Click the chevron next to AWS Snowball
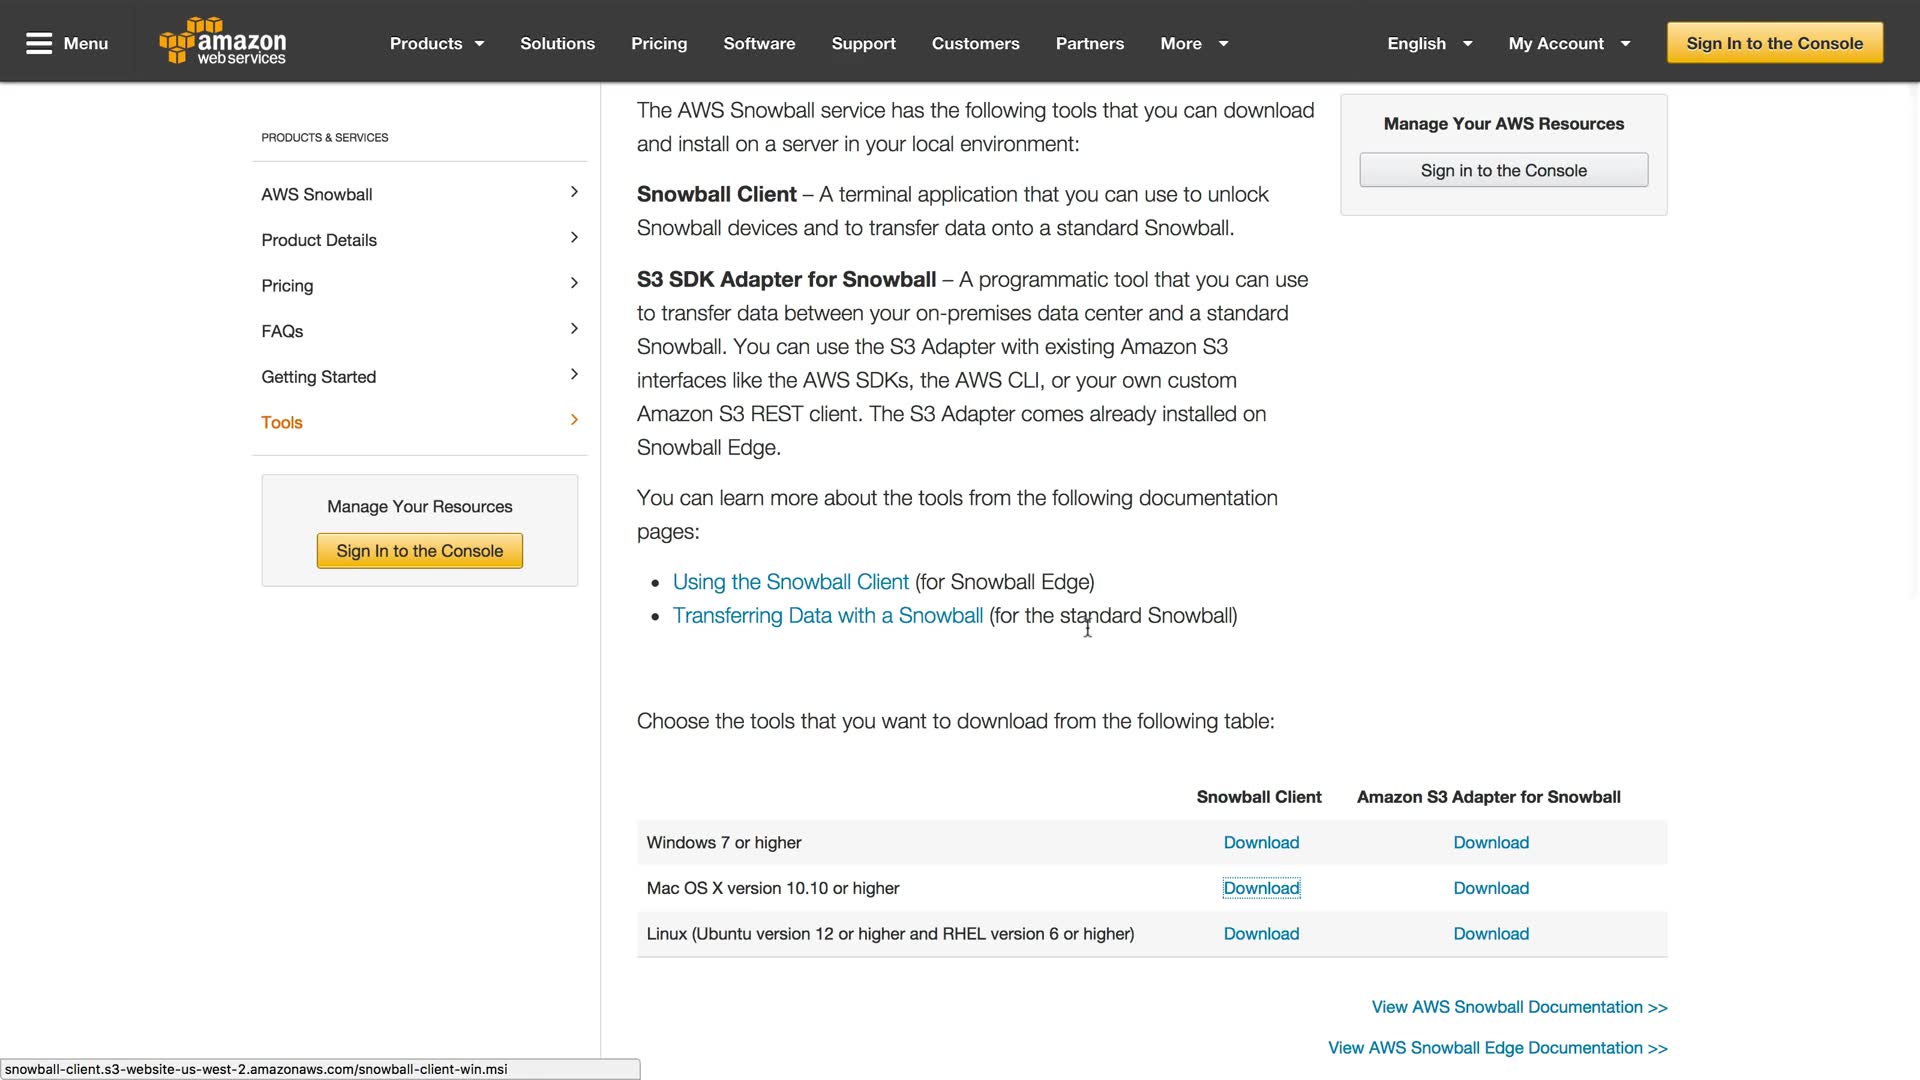Screen dimensions: 1920x1080 [574, 192]
